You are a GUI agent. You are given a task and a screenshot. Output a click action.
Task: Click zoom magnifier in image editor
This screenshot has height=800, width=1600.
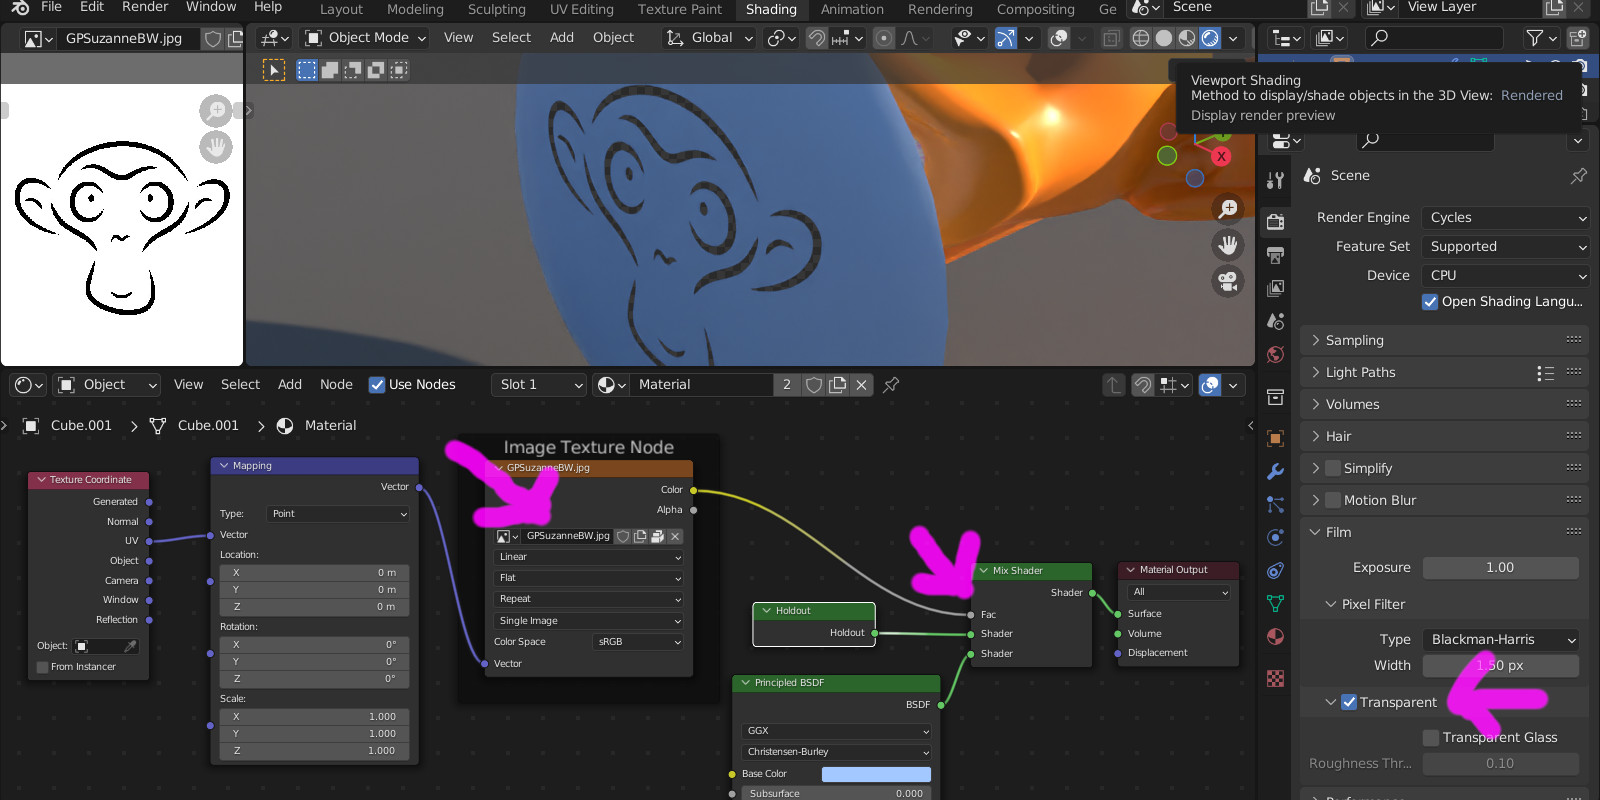tap(216, 110)
